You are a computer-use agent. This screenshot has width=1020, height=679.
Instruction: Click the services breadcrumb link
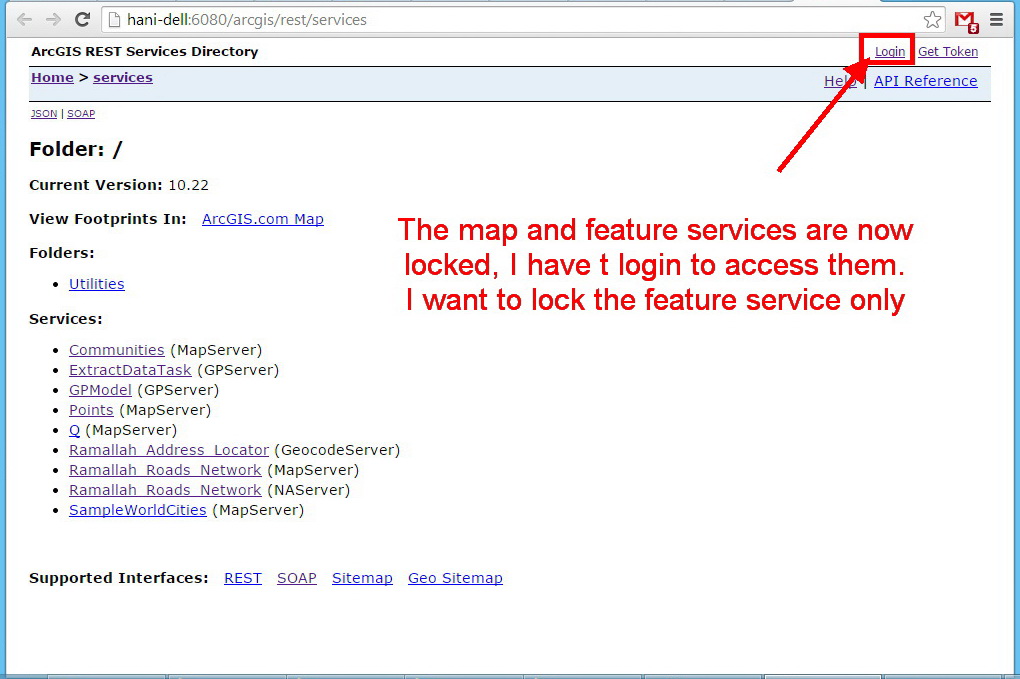(123, 77)
